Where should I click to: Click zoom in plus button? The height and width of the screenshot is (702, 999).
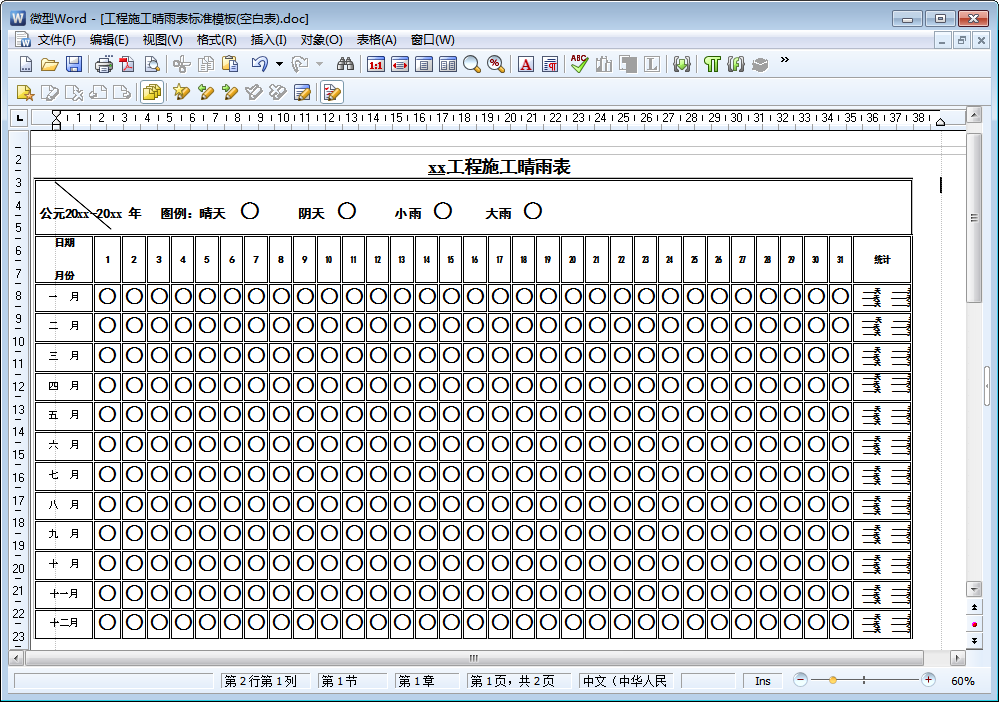[928, 680]
